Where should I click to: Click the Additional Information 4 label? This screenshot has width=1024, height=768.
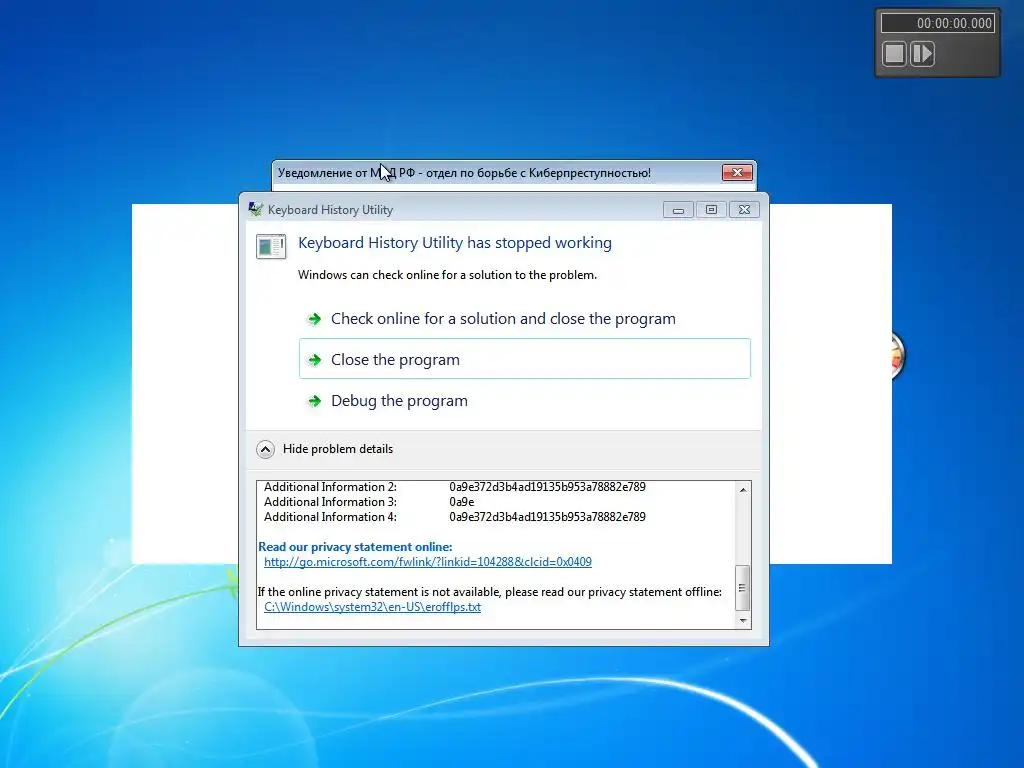(330, 517)
